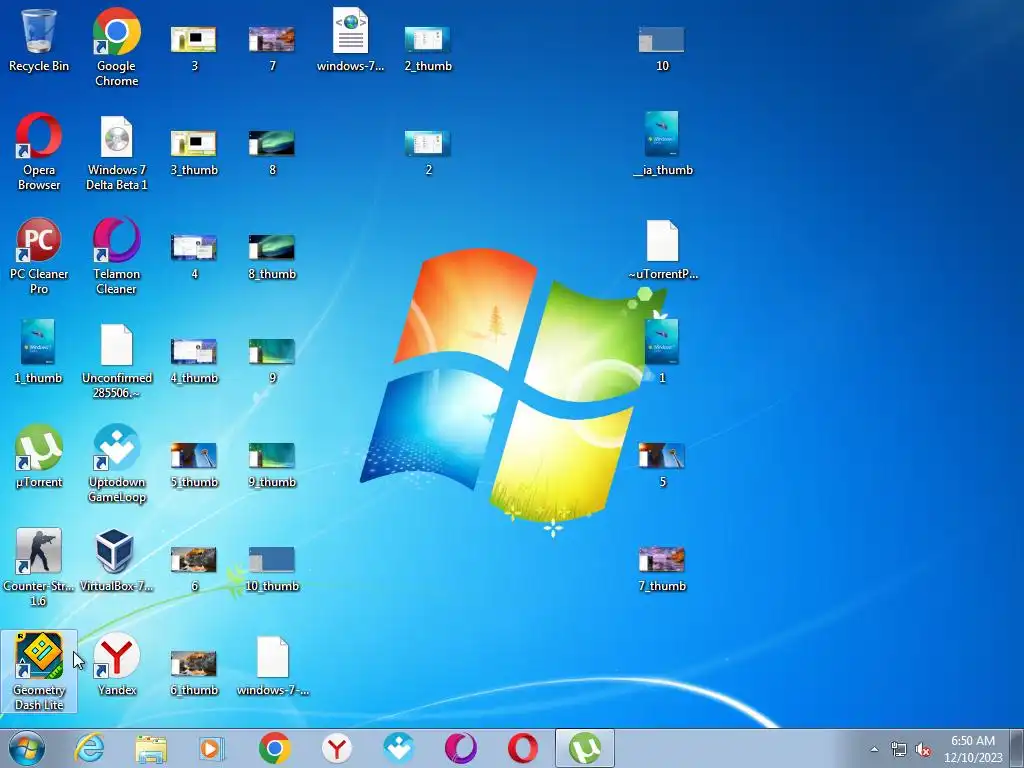Select the 5_thumb image file

pos(194,465)
